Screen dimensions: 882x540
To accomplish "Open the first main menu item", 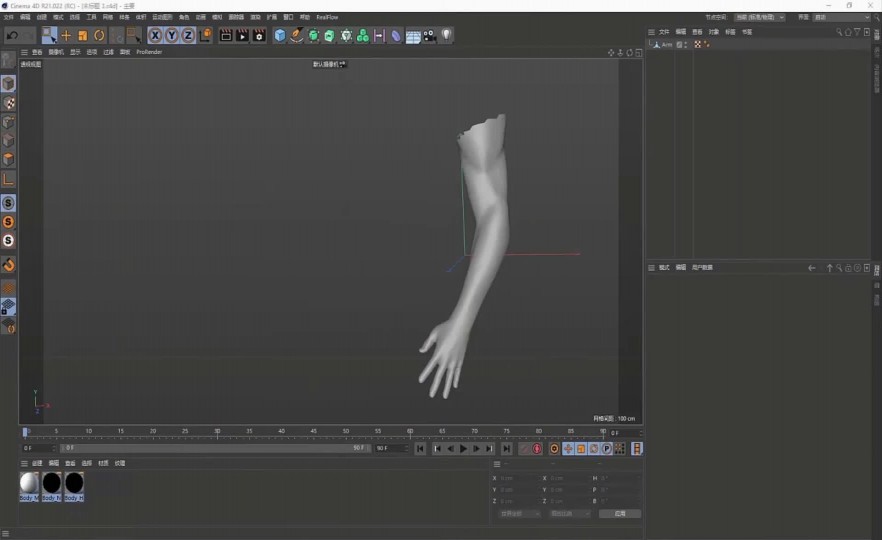I will [8, 17].
